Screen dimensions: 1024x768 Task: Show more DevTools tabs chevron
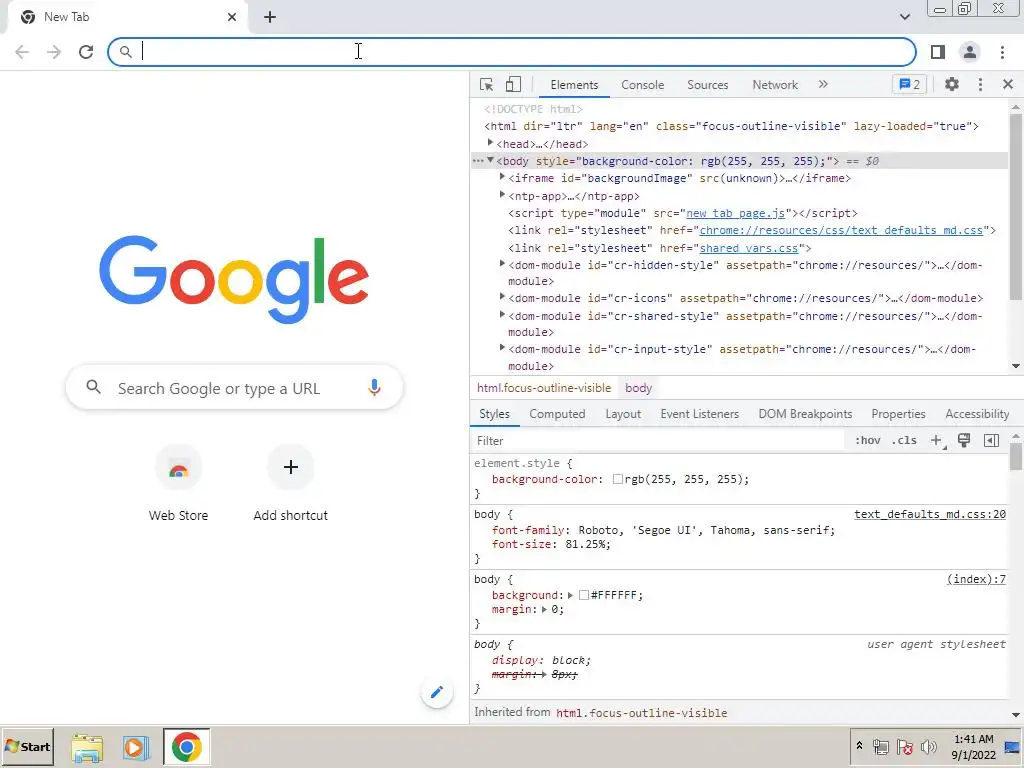(x=823, y=84)
